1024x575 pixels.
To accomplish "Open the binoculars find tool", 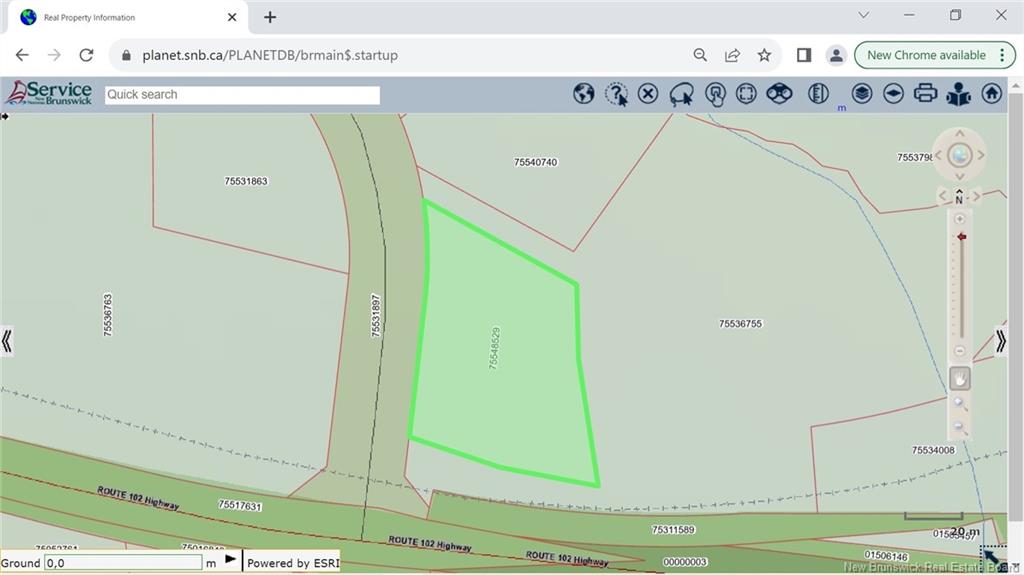I will point(779,94).
